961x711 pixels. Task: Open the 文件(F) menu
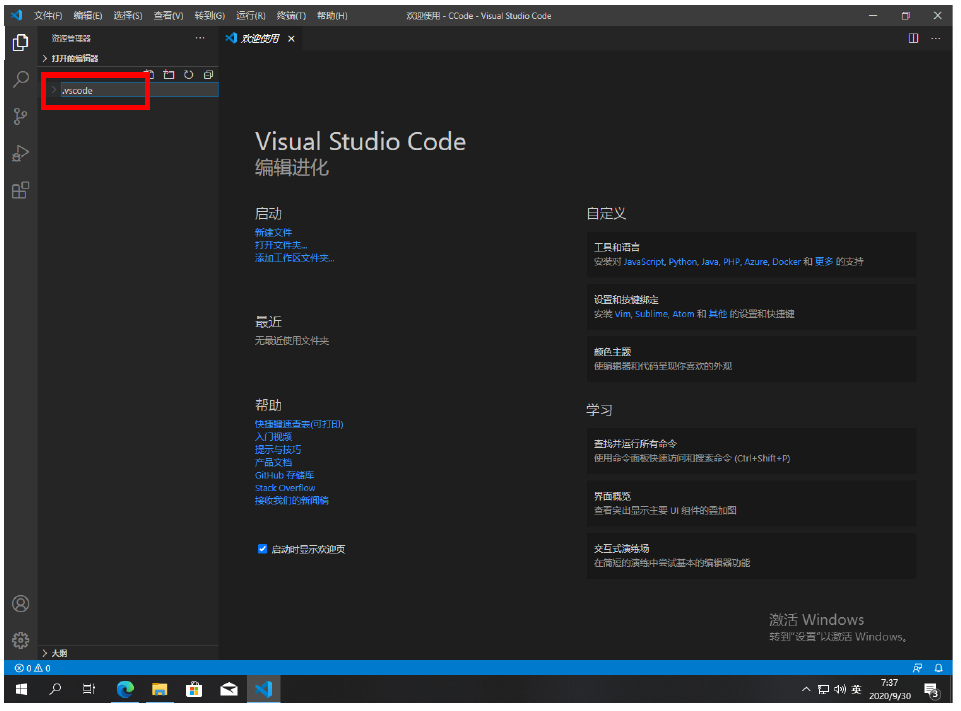click(47, 16)
